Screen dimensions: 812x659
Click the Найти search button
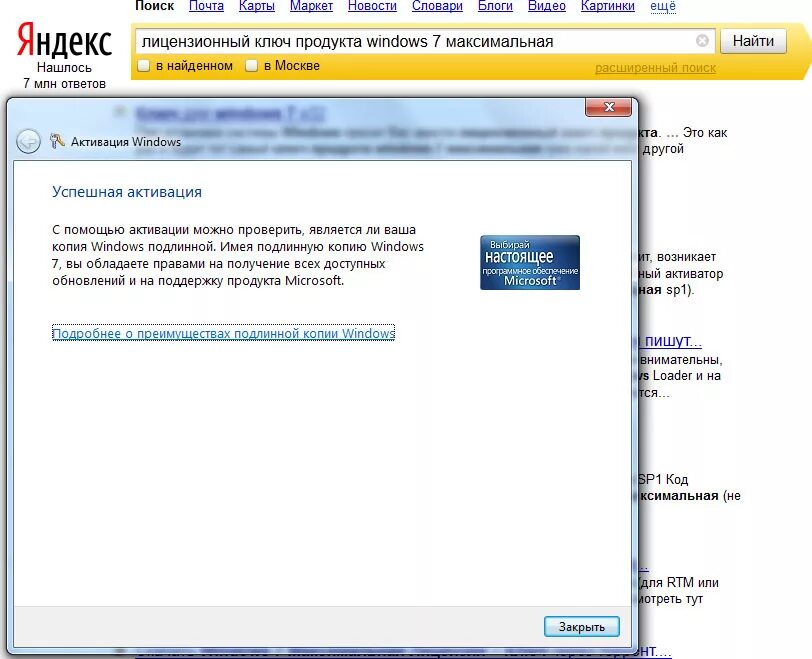753,41
